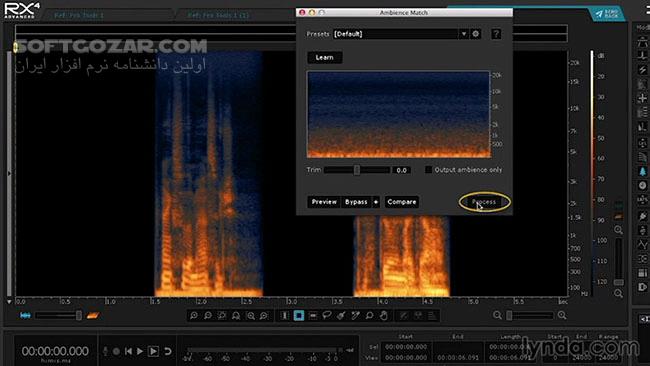Click the Trim value field 0.0
This screenshot has width=650, height=366.
(401, 170)
